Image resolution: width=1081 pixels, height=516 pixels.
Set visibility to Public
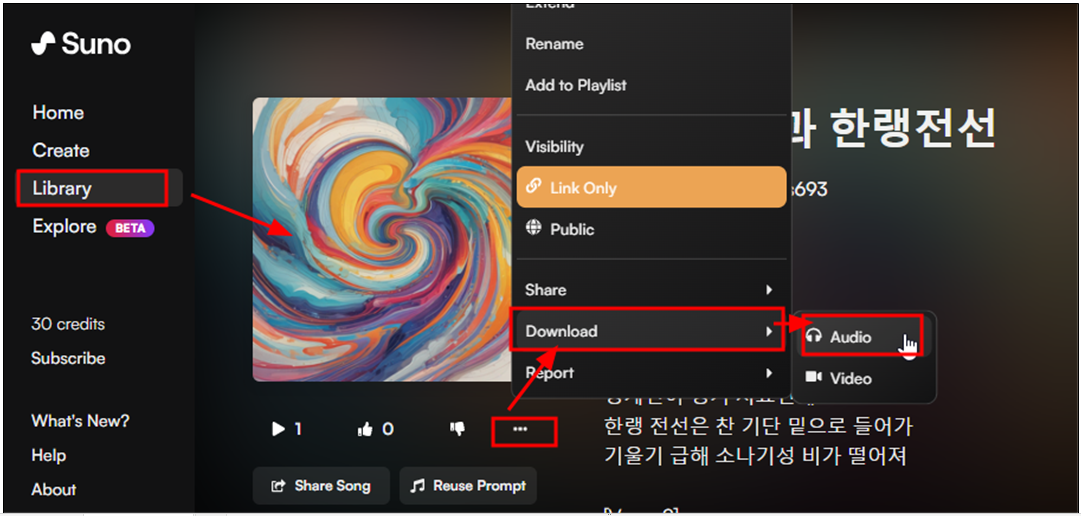click(x=651, y=229)
